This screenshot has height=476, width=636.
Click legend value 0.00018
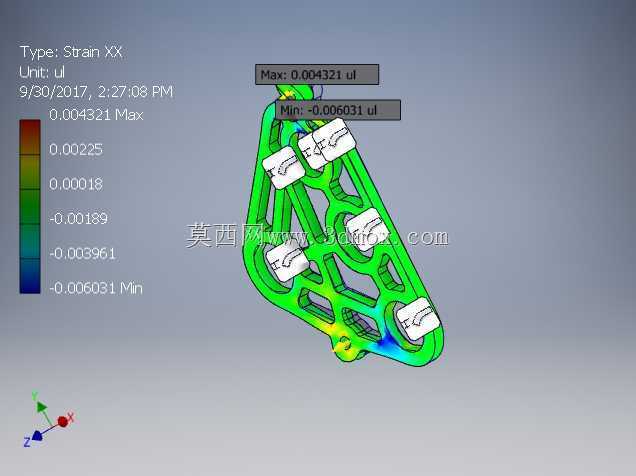coord(76,184)
